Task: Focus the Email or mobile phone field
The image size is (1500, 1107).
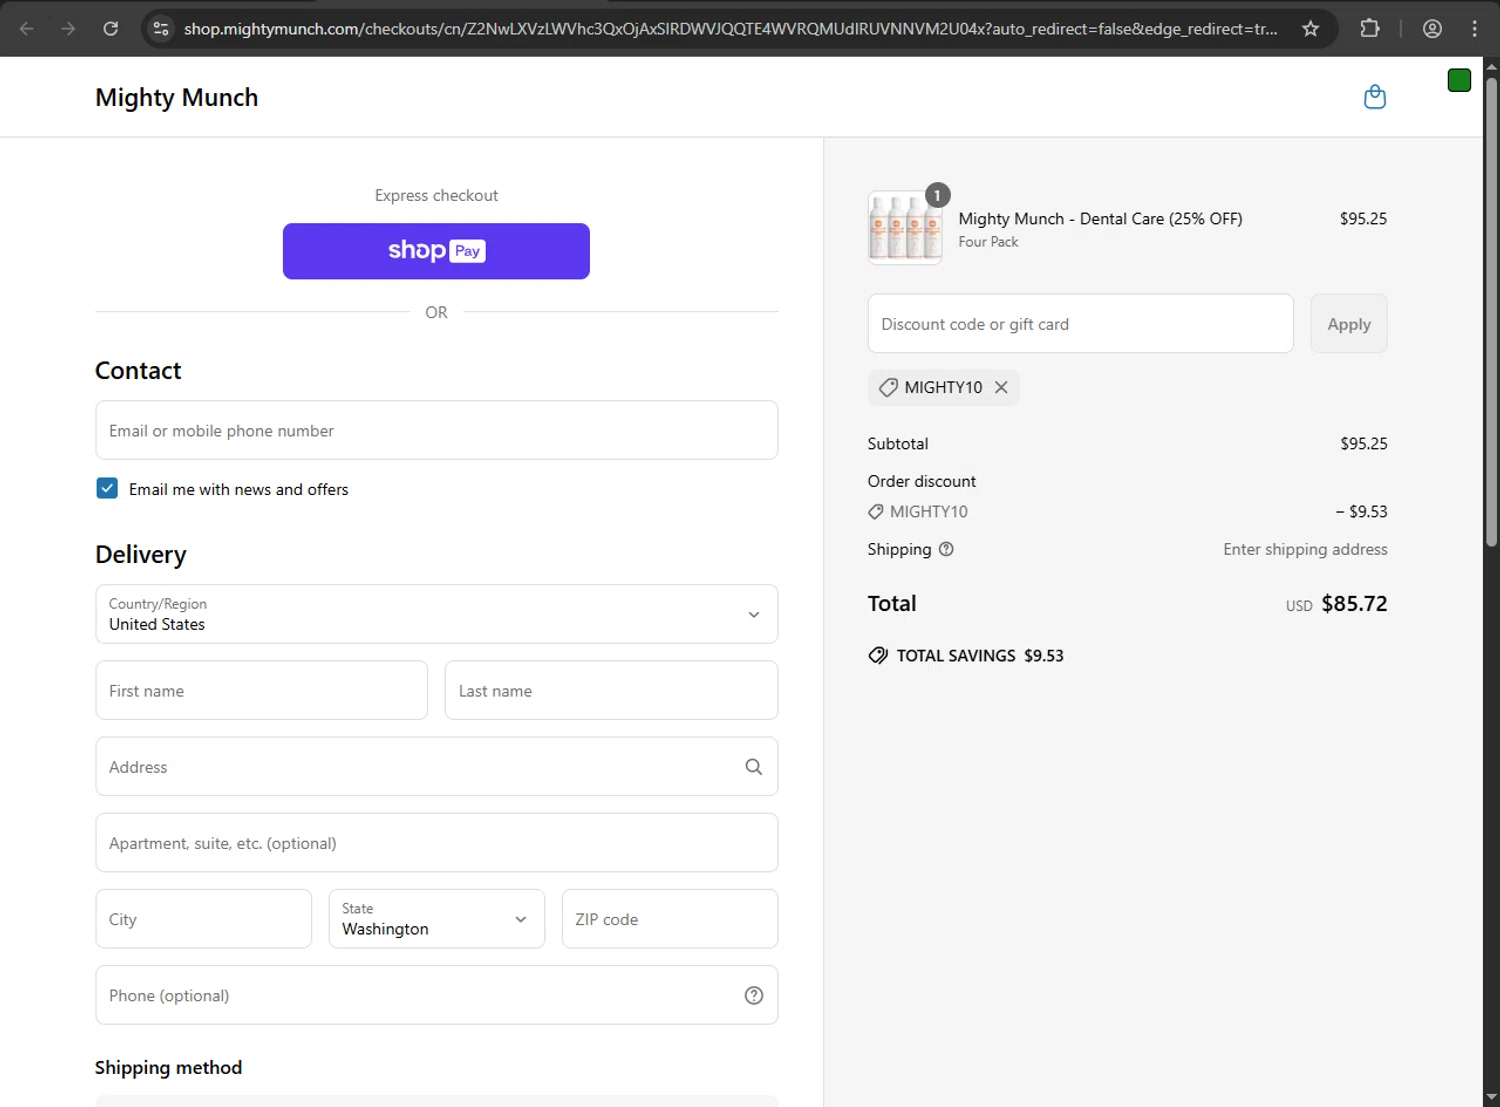Action: [x=437, y=430]
